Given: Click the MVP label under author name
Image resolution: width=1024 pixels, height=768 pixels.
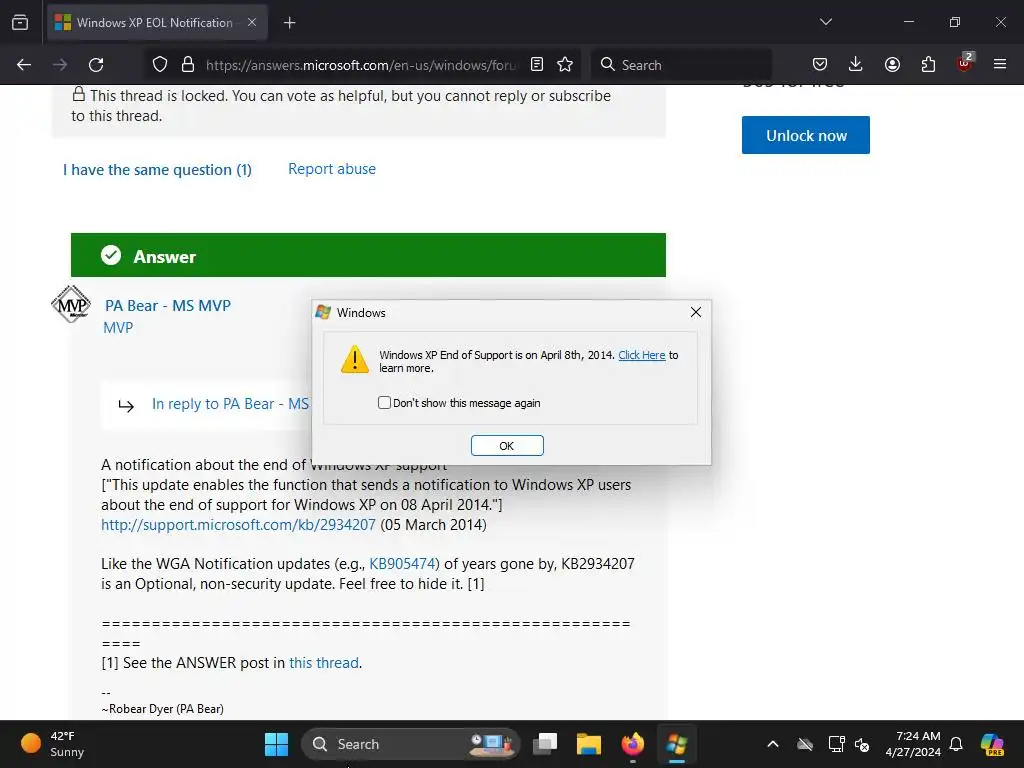Looking at the screenshot, I should pyautogui.click(x=118, y=328).
